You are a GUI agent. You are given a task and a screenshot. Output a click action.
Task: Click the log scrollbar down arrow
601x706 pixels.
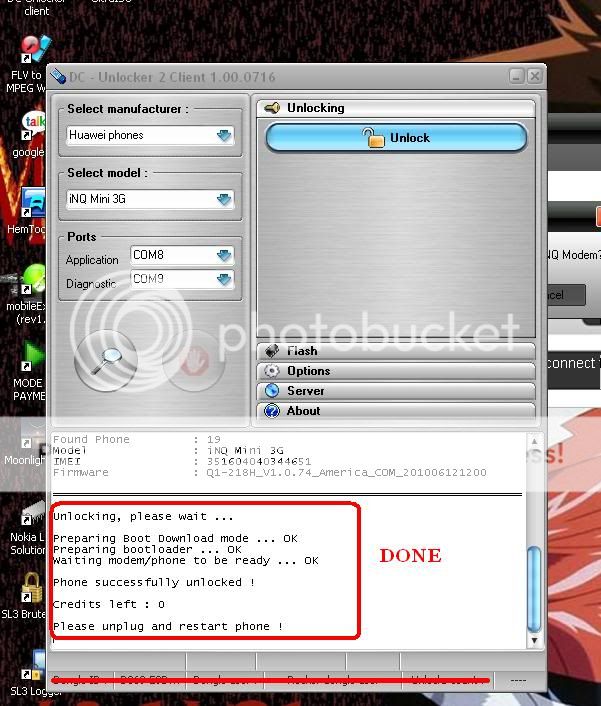pyautogui.click(x=534, y=640)
